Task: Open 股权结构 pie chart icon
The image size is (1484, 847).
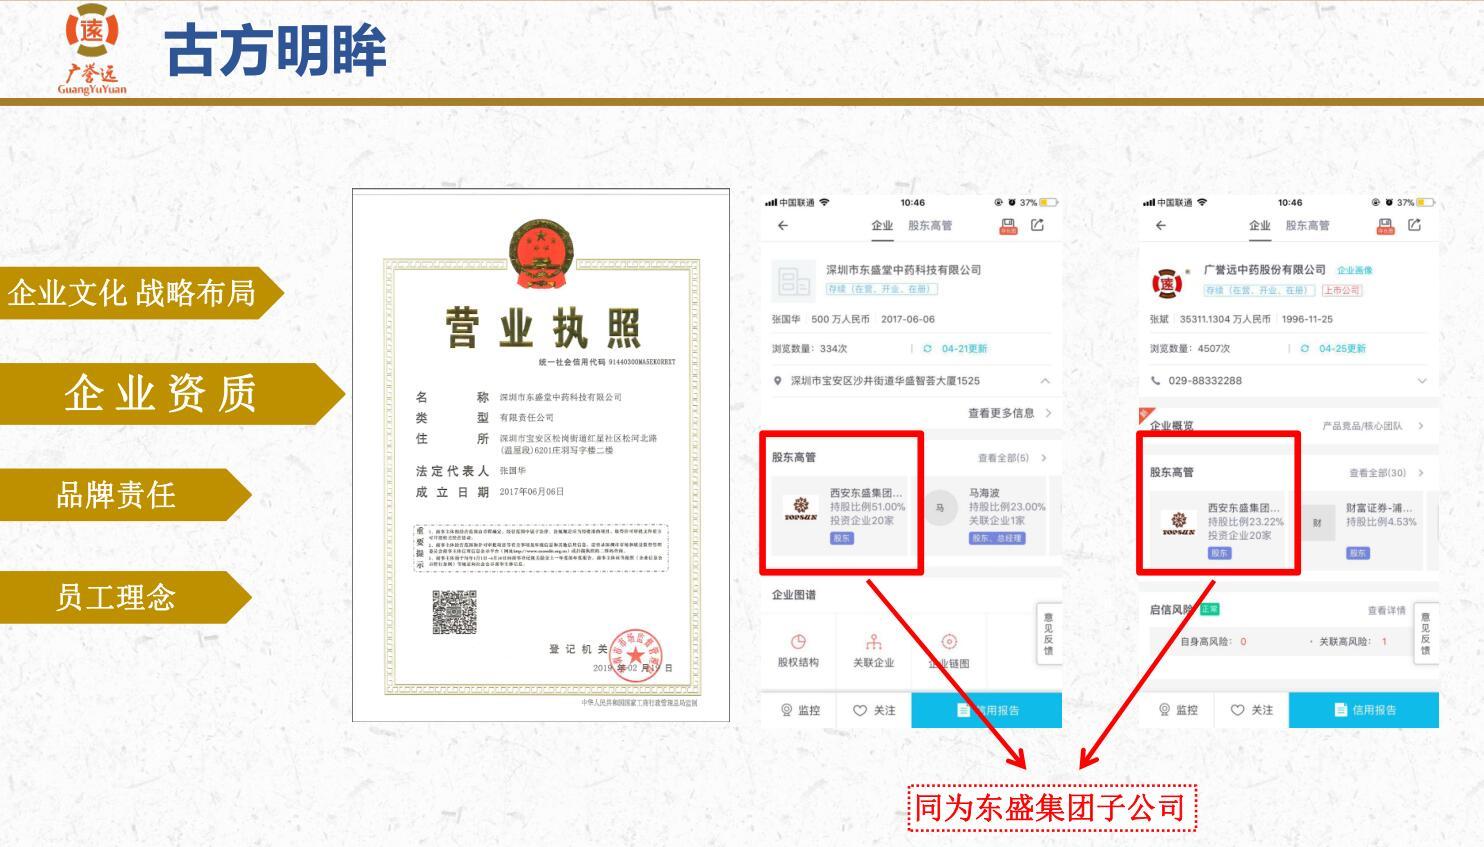Action: pos(798,642)
